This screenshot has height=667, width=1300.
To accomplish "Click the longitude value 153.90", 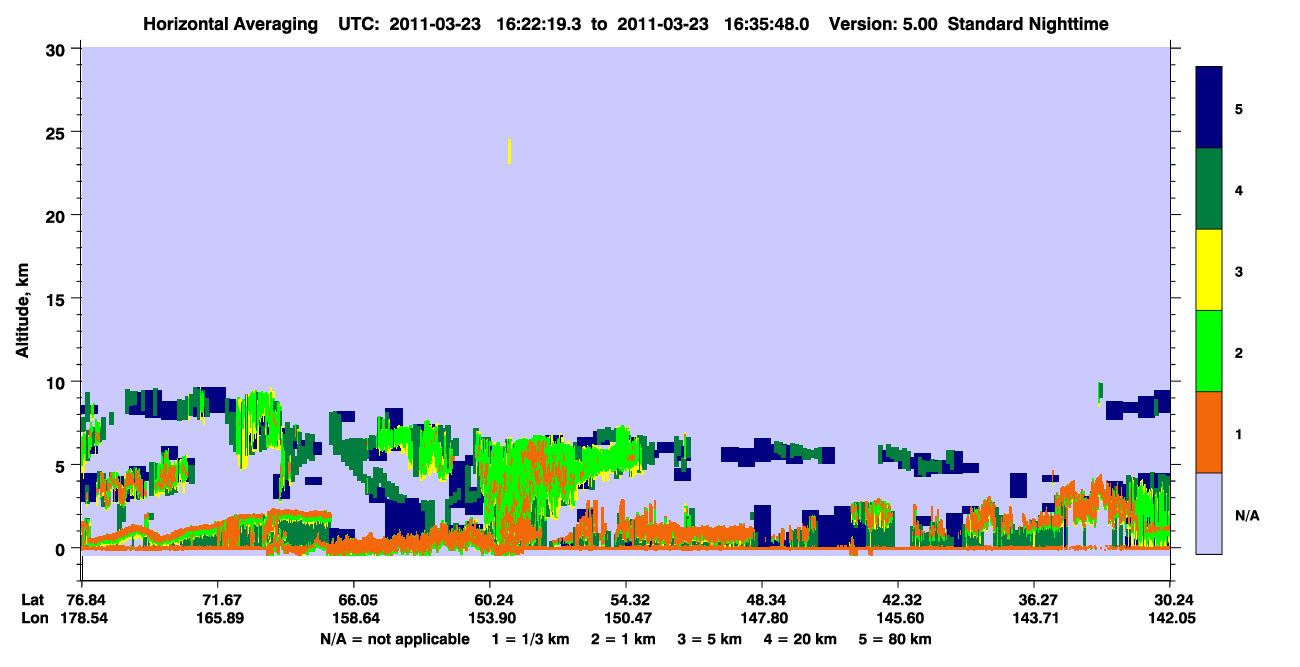I will pyautogui.click(x=490, y=619).
